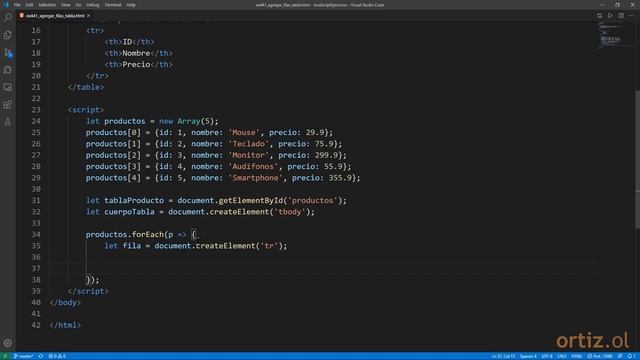Click the Run play icon in editor toolbar
The height and width of the screenshot is (360, 640).
(610, 16)
